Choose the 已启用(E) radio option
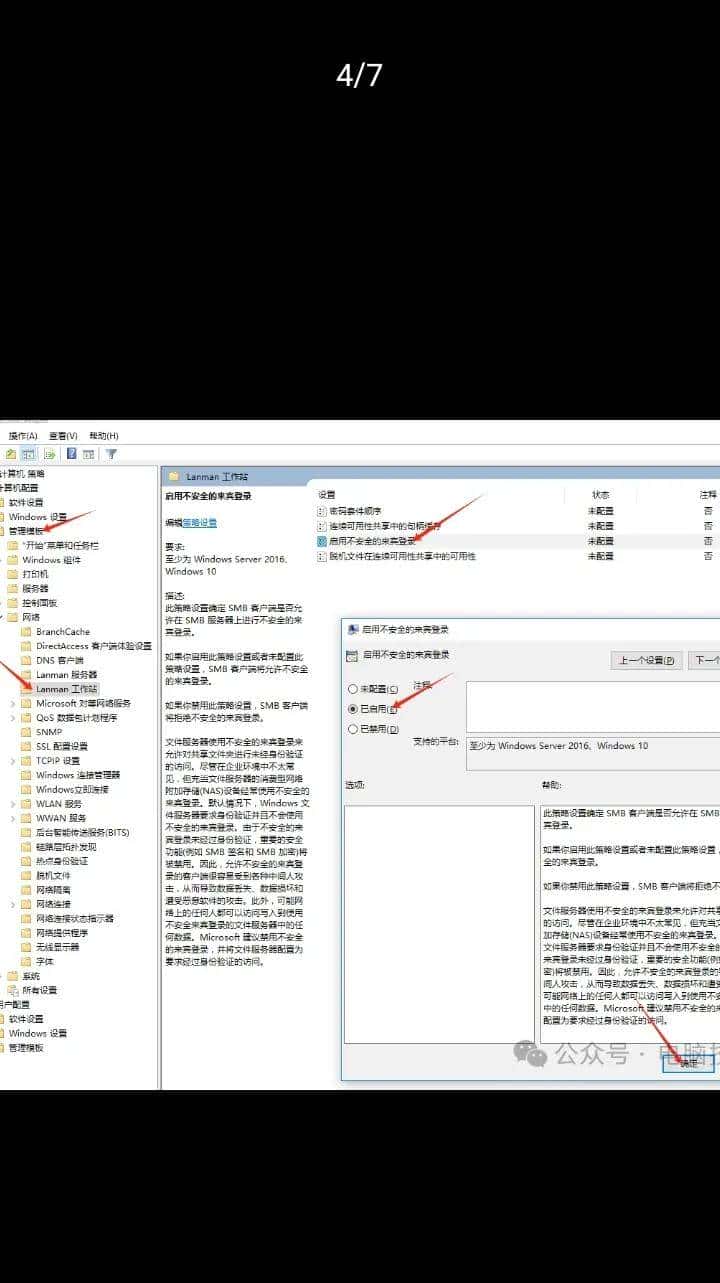Viewport: 720px width, 1283px height. [372, 709]
